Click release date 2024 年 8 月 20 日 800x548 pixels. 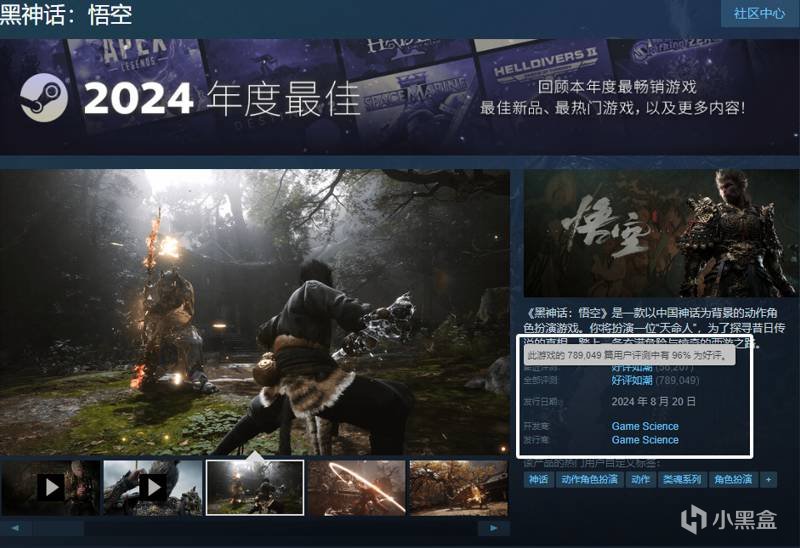tap(654, 402)
